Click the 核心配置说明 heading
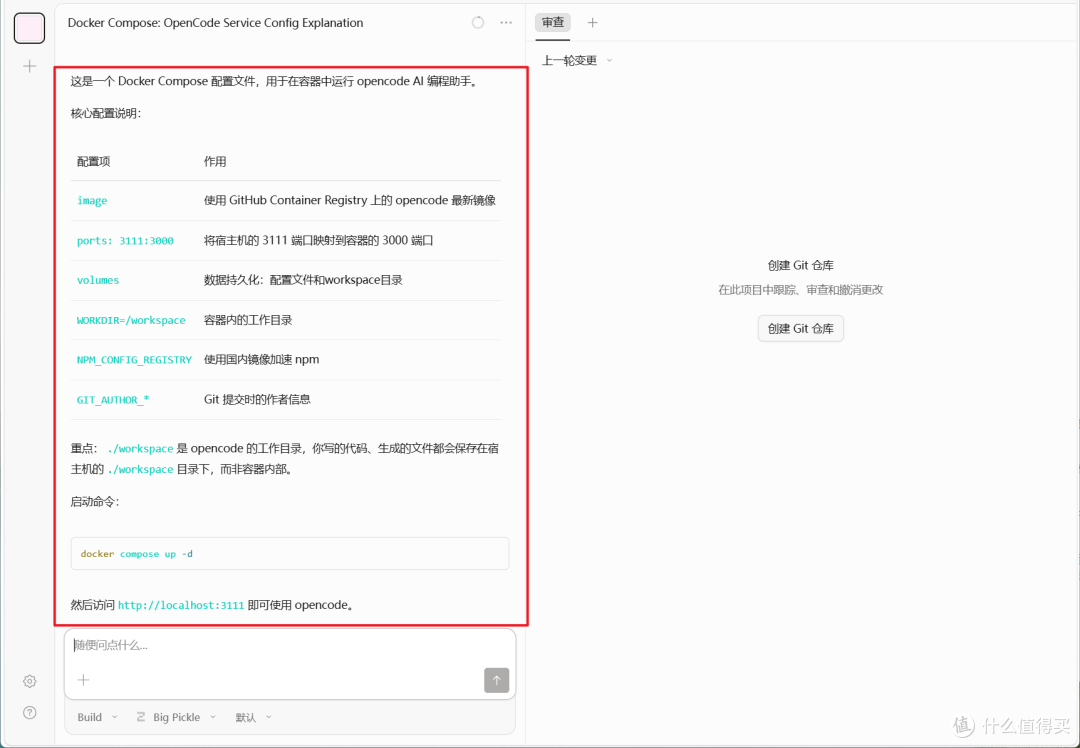 click(106, 114)
